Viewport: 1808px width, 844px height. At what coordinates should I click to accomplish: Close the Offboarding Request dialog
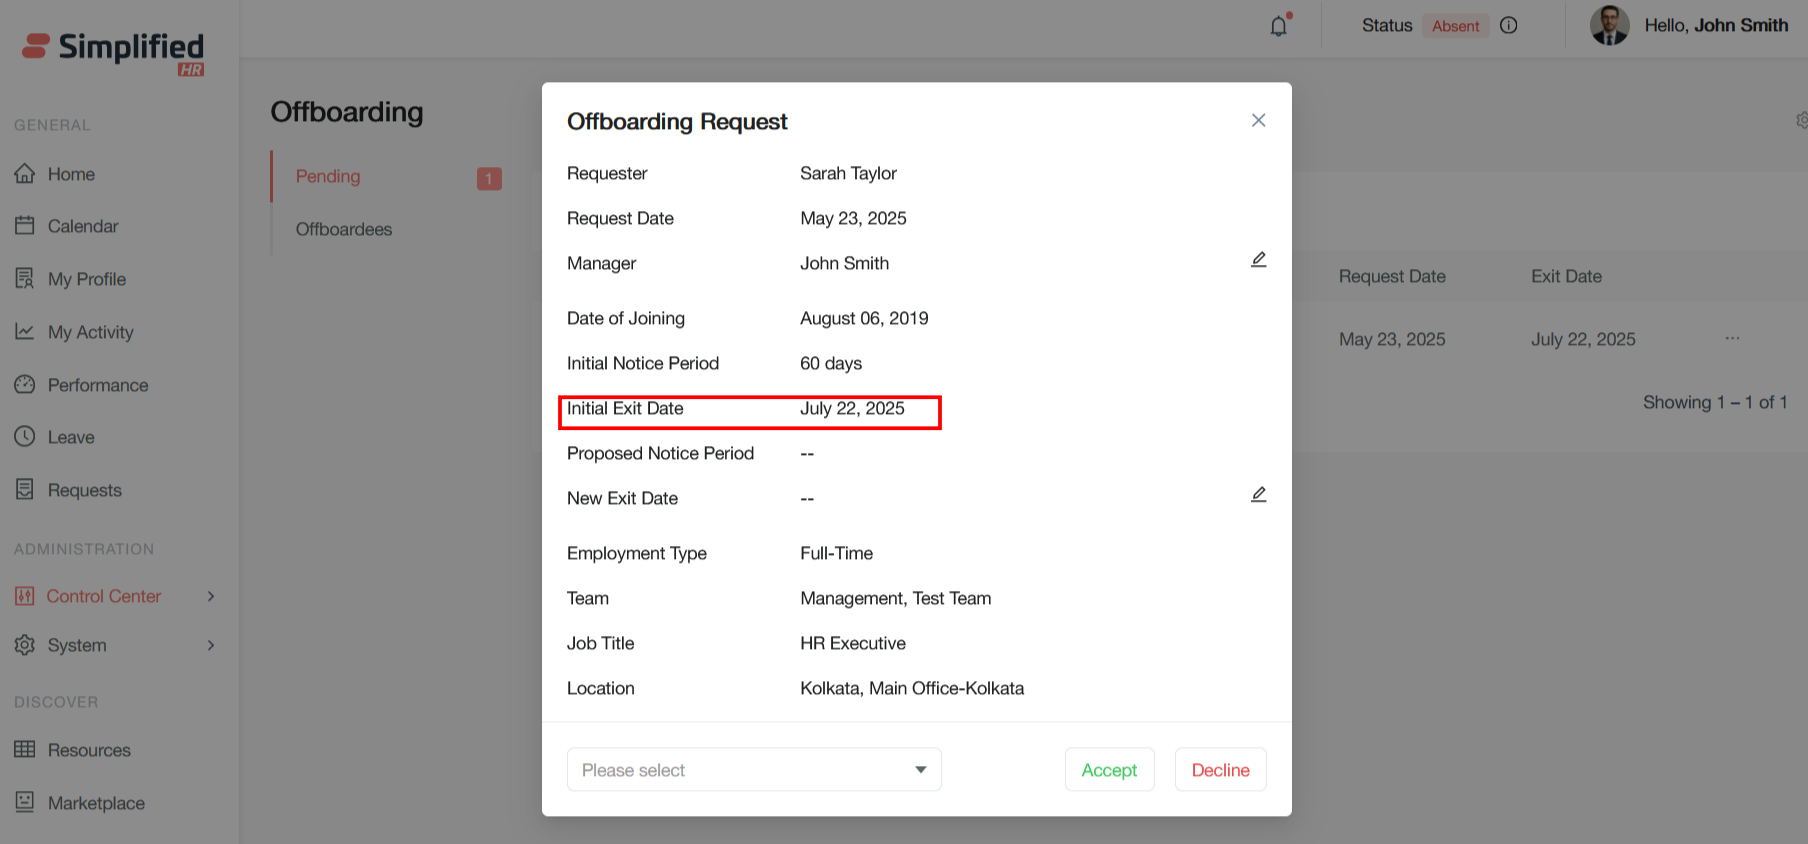(x=1258, y=120)
